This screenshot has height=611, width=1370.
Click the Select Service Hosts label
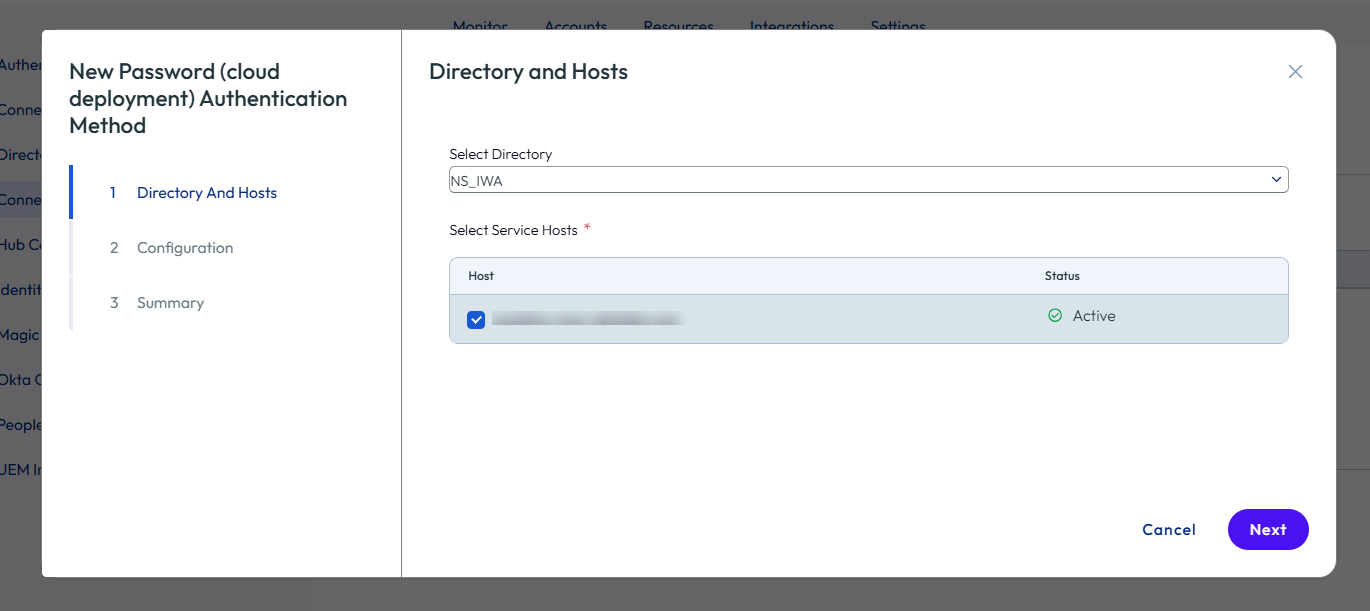pos(514,230)
